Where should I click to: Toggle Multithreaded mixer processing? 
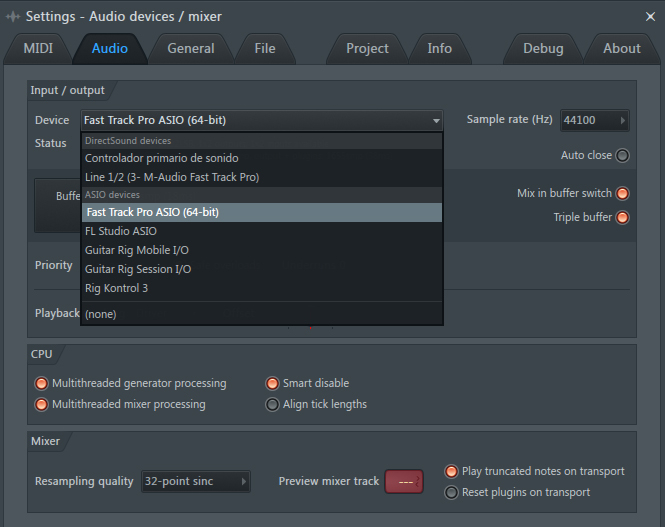pos(41,404)
